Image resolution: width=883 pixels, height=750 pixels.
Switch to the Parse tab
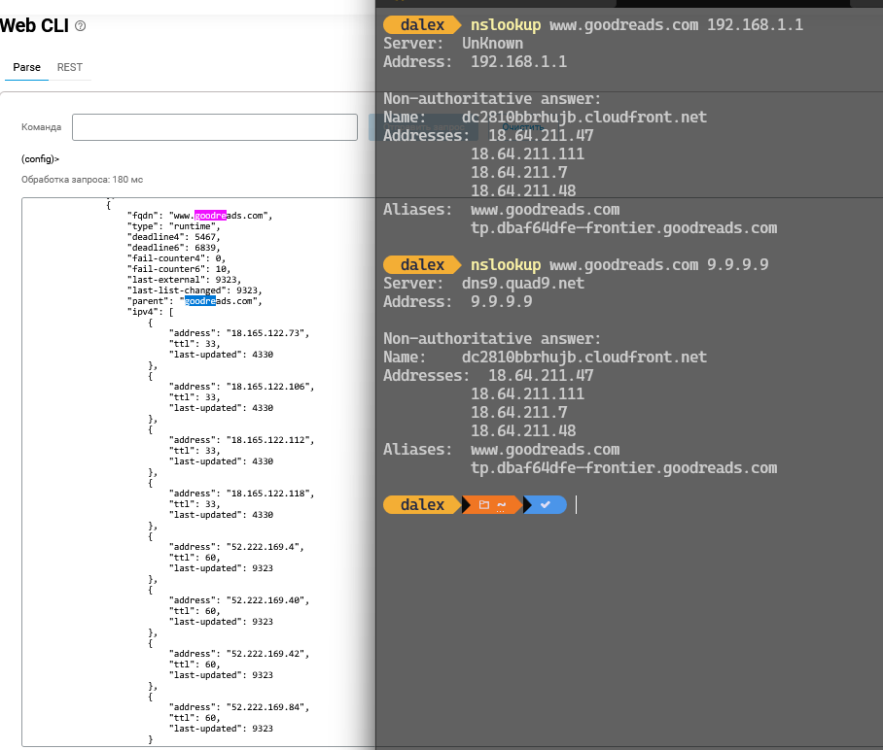[26, 67]
